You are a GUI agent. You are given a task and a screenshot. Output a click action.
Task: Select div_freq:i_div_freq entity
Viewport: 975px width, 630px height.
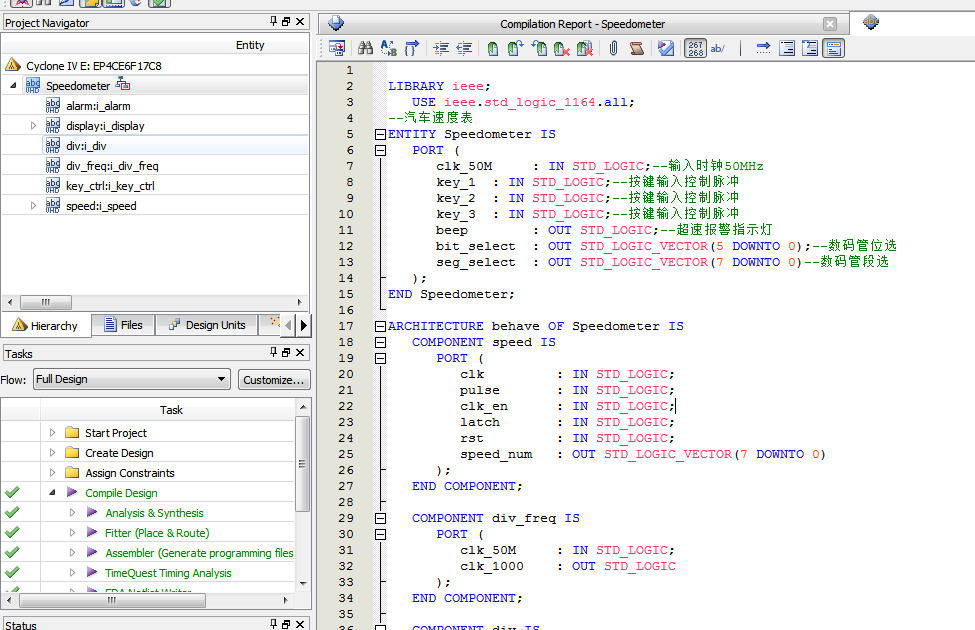tap(112, 165)
